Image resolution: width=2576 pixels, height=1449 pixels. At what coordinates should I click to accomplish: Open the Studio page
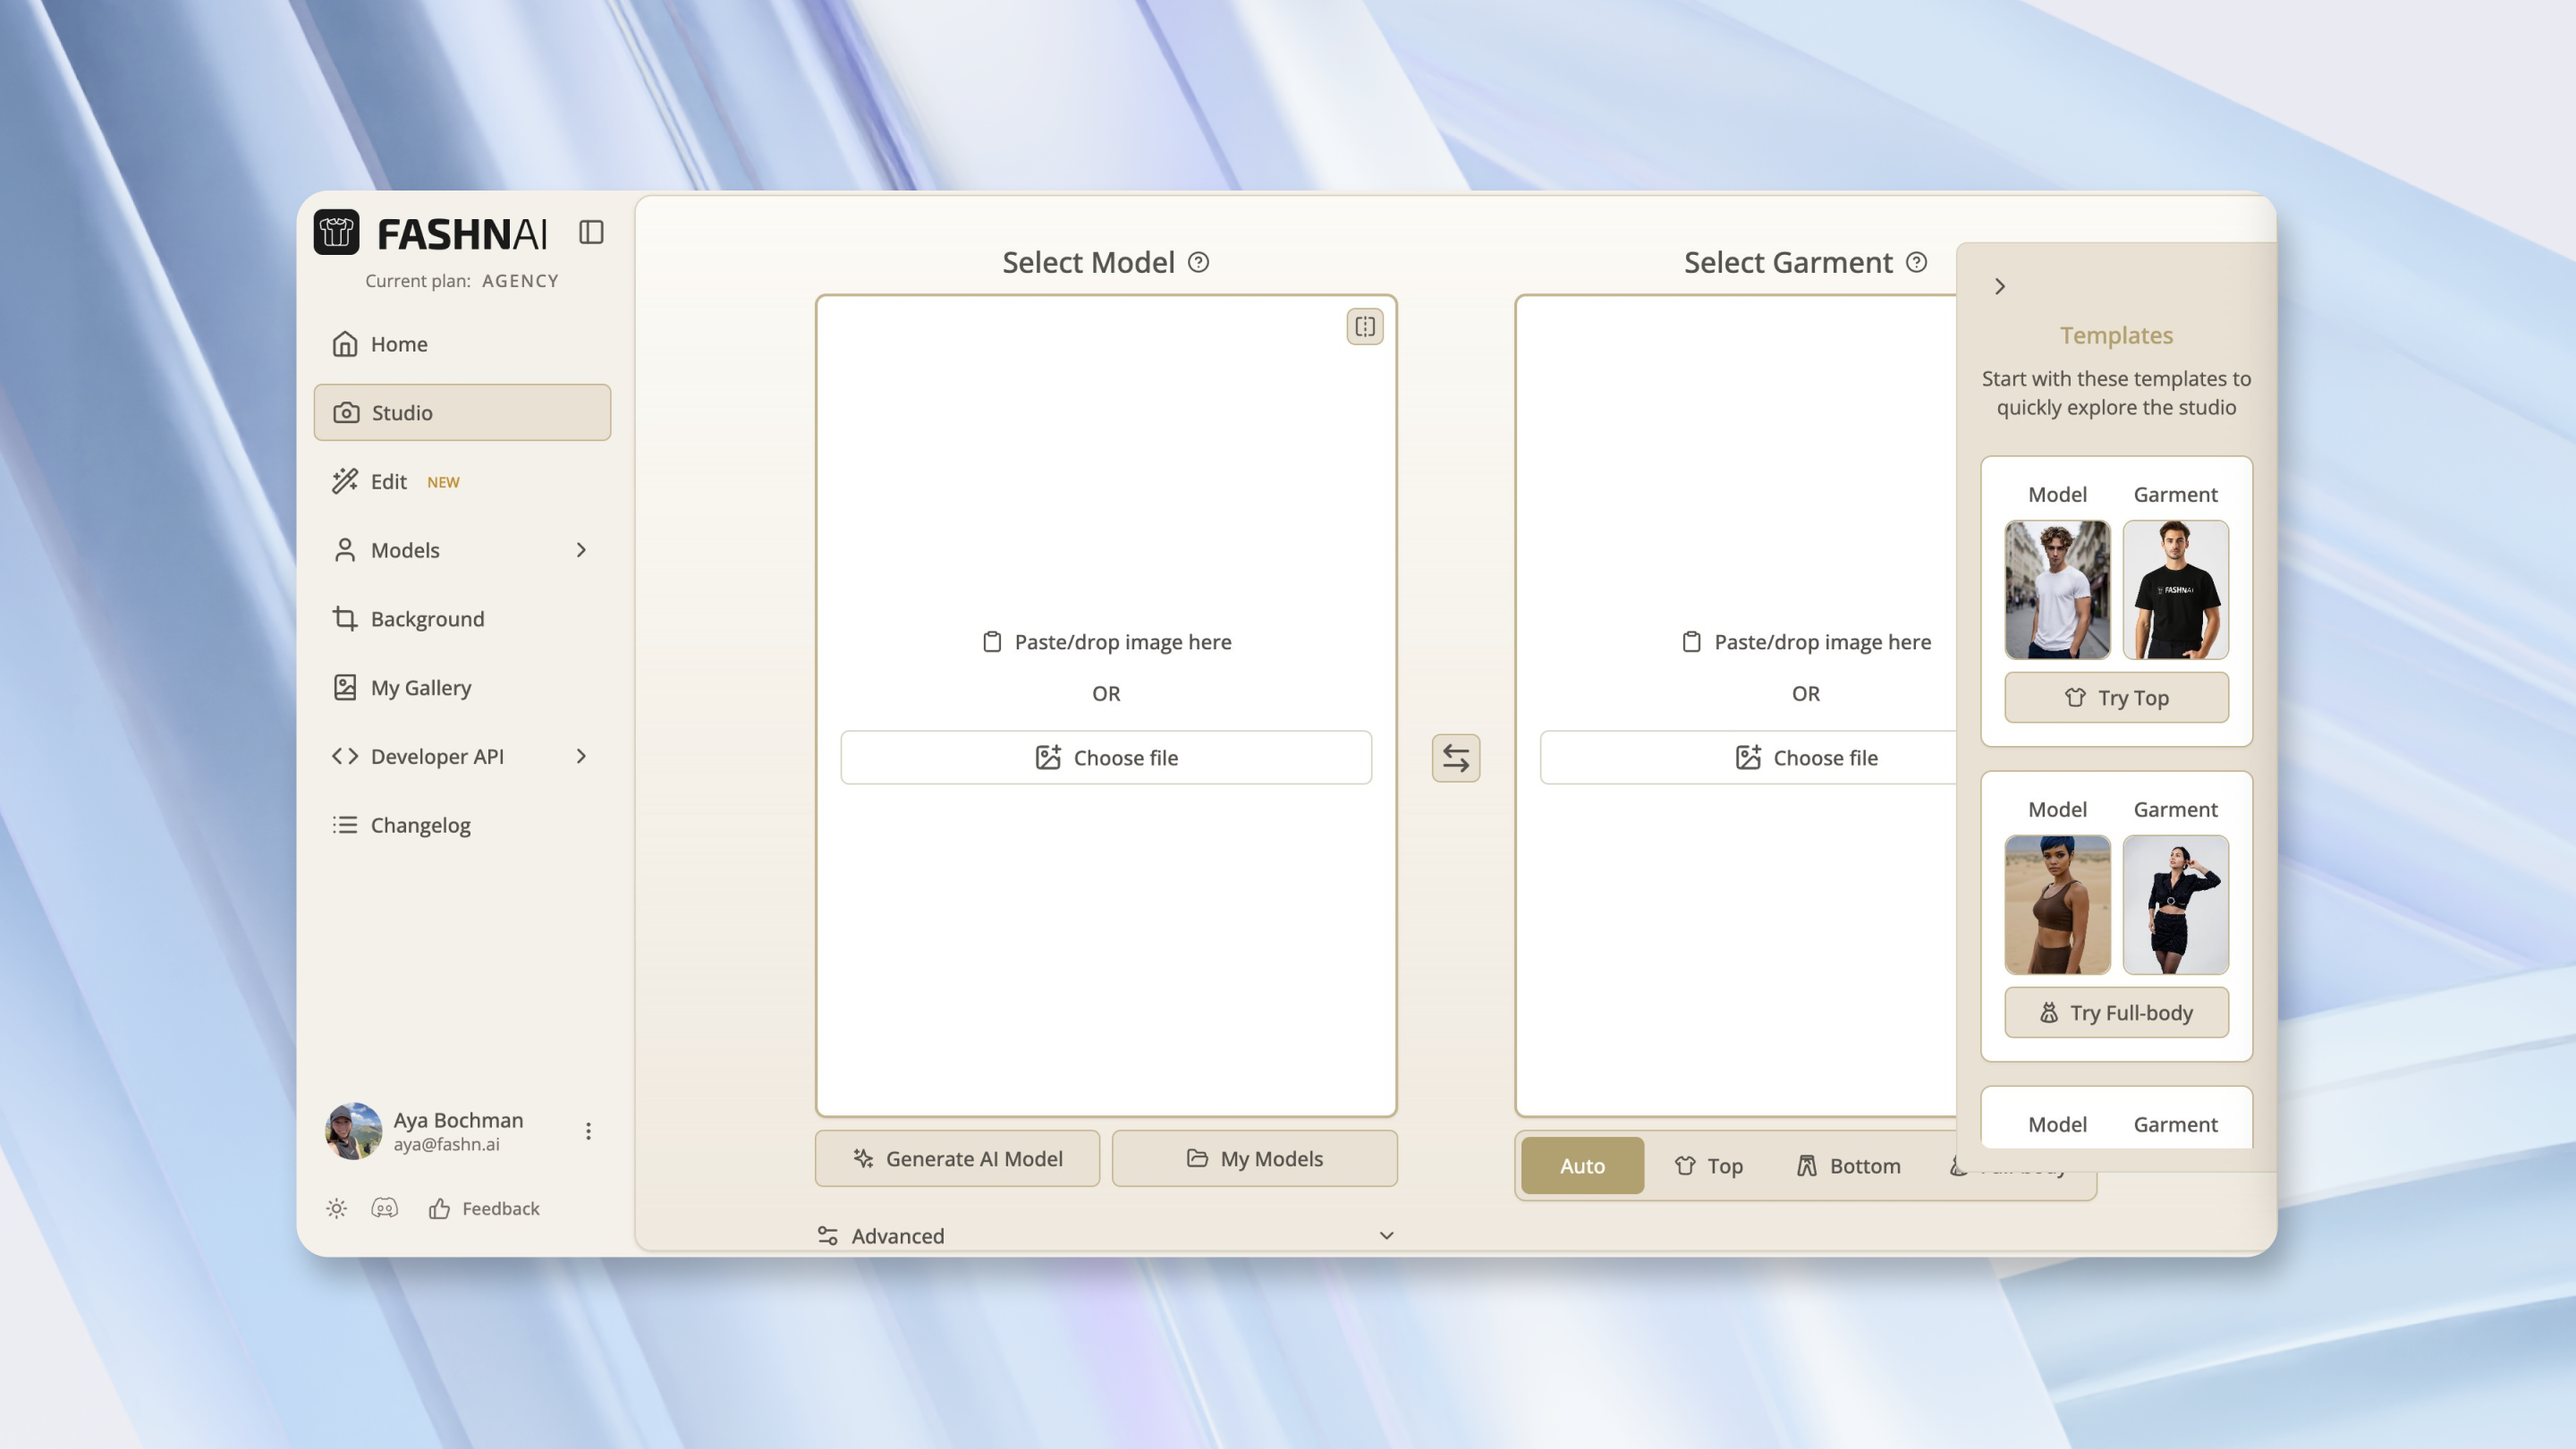pyautogui.click(x=462, y=412)
